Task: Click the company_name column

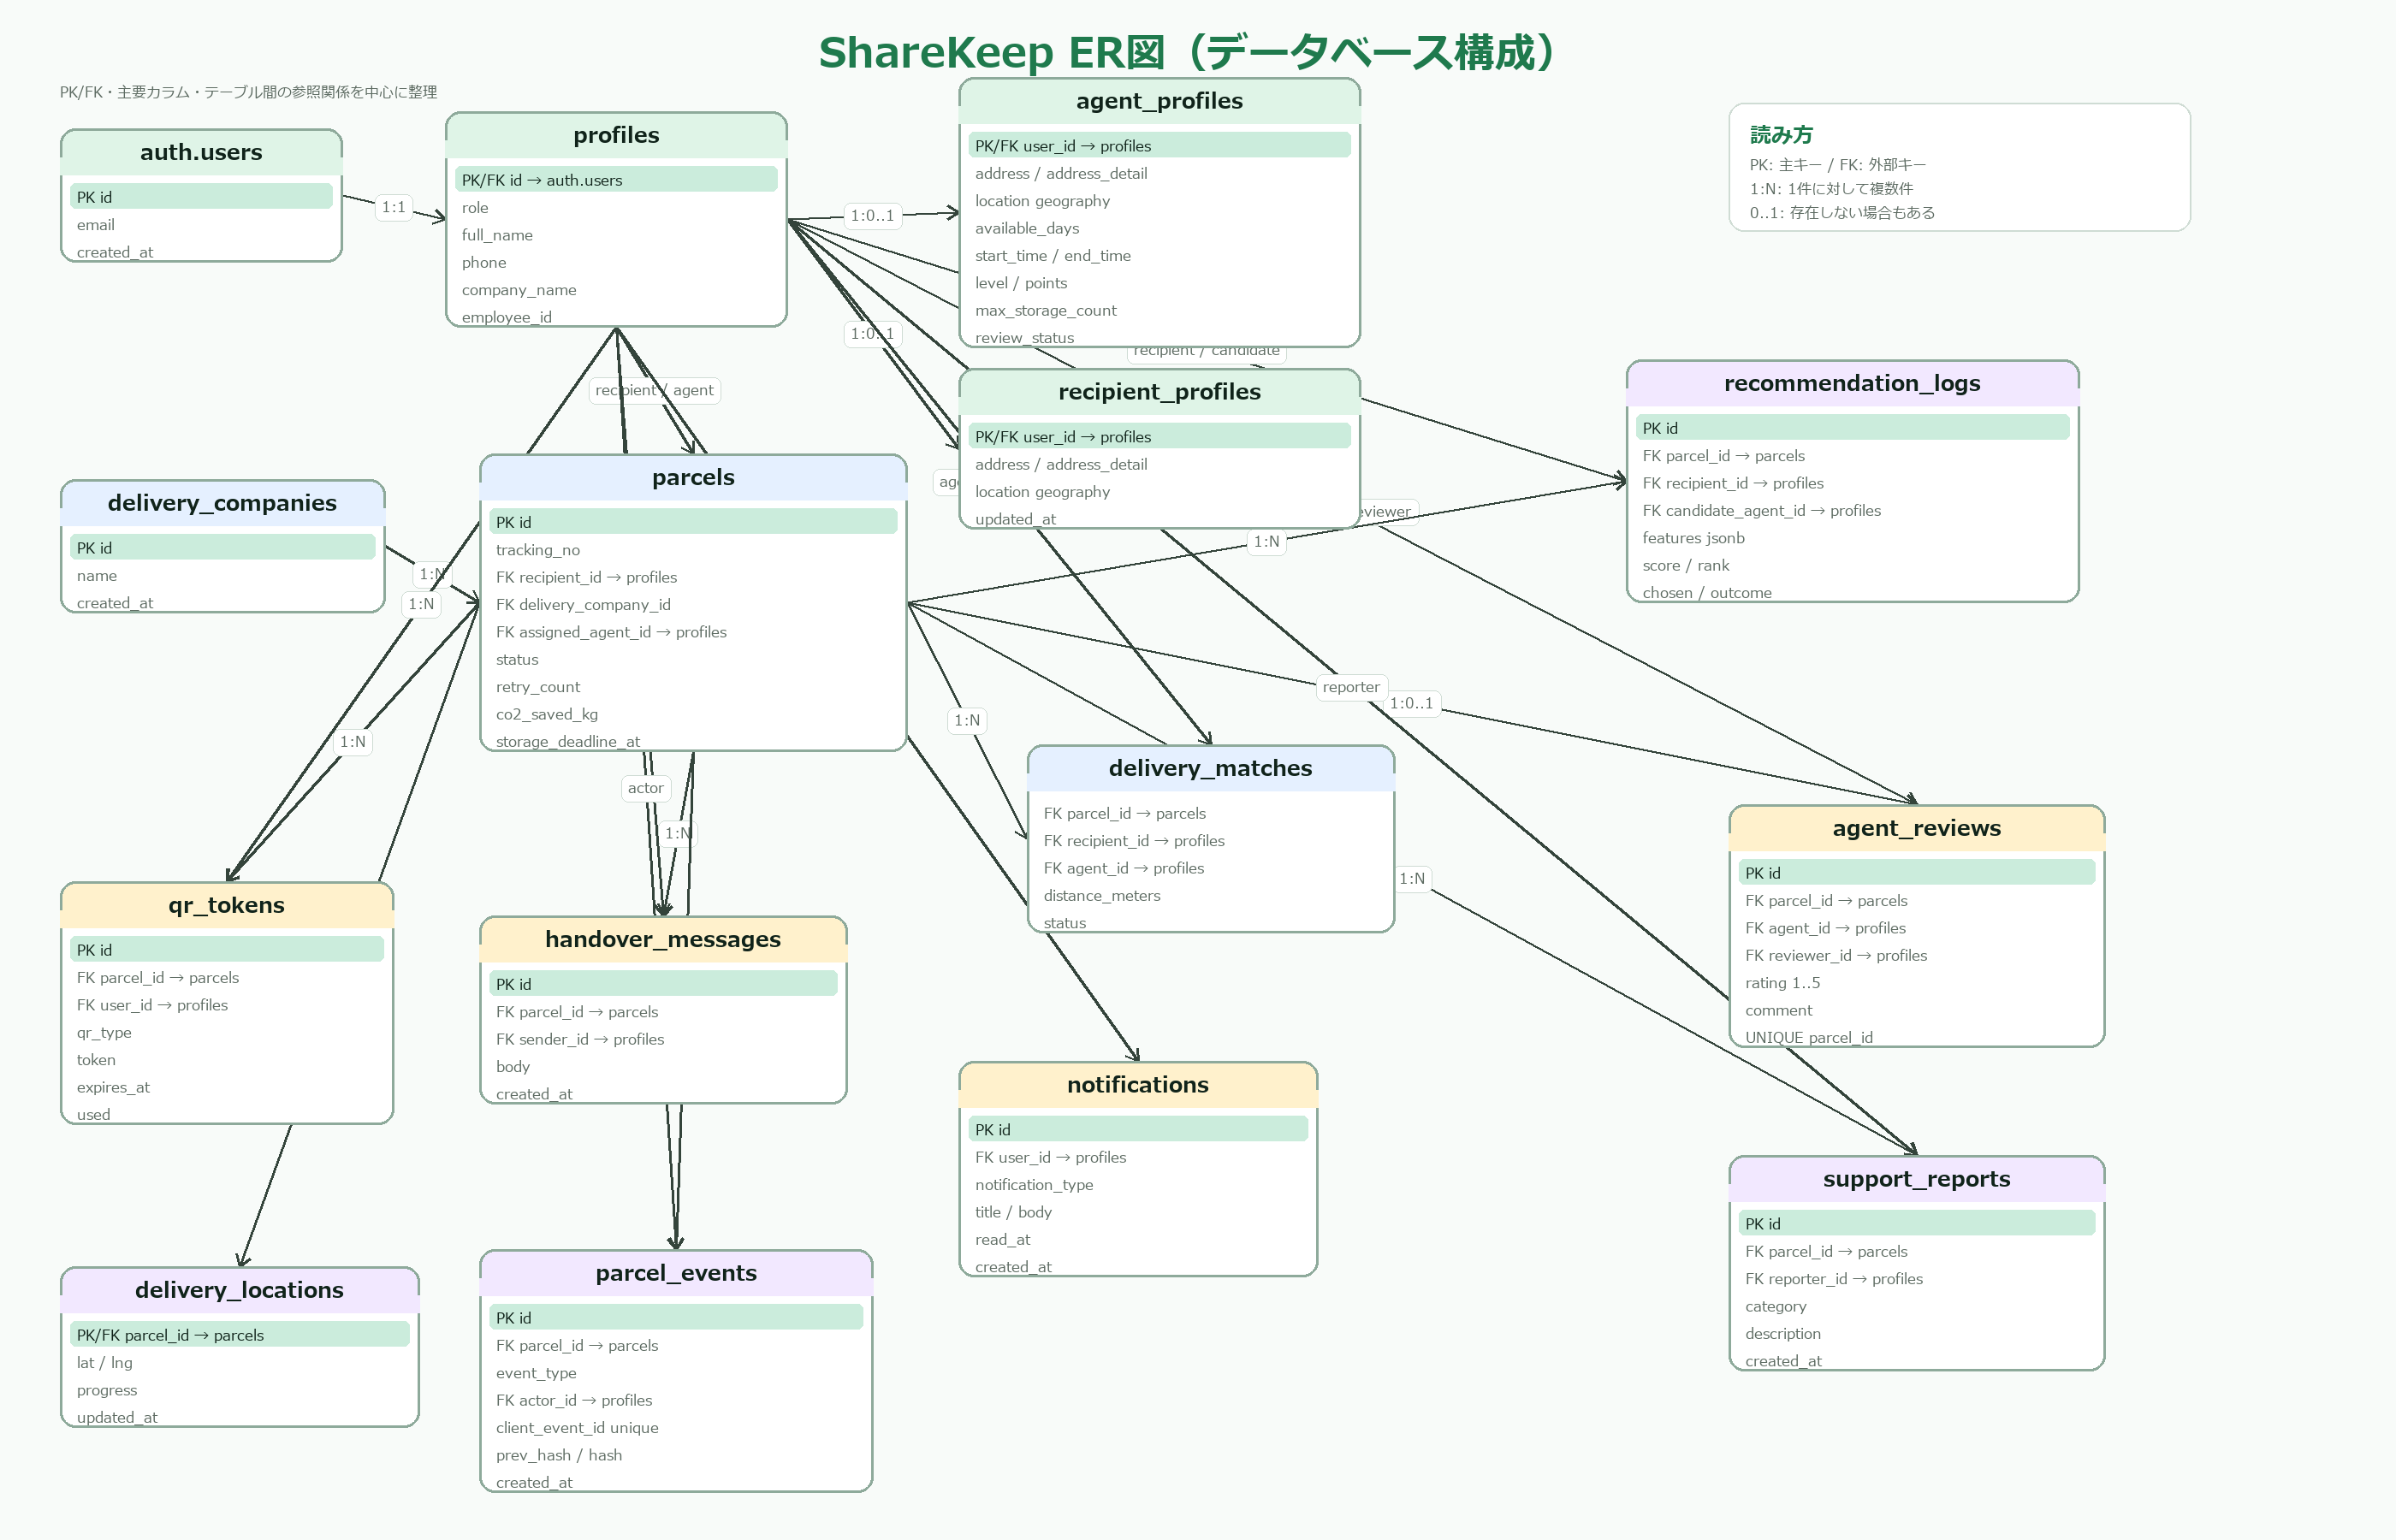Action: tap(519, 290)
